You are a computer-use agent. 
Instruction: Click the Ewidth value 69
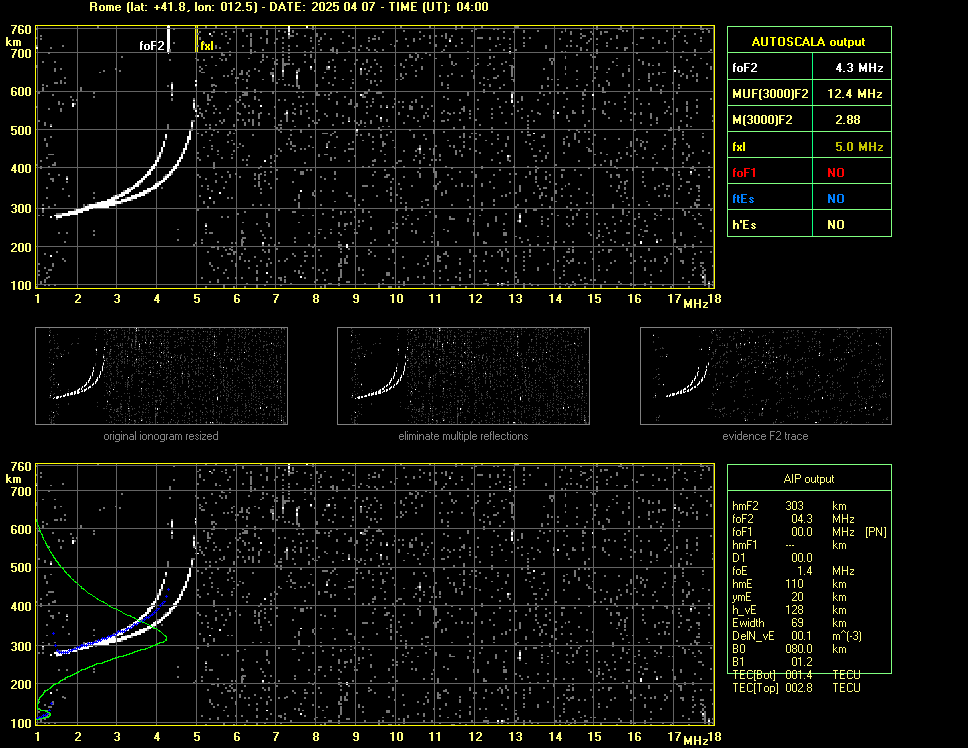click(798, 623)
